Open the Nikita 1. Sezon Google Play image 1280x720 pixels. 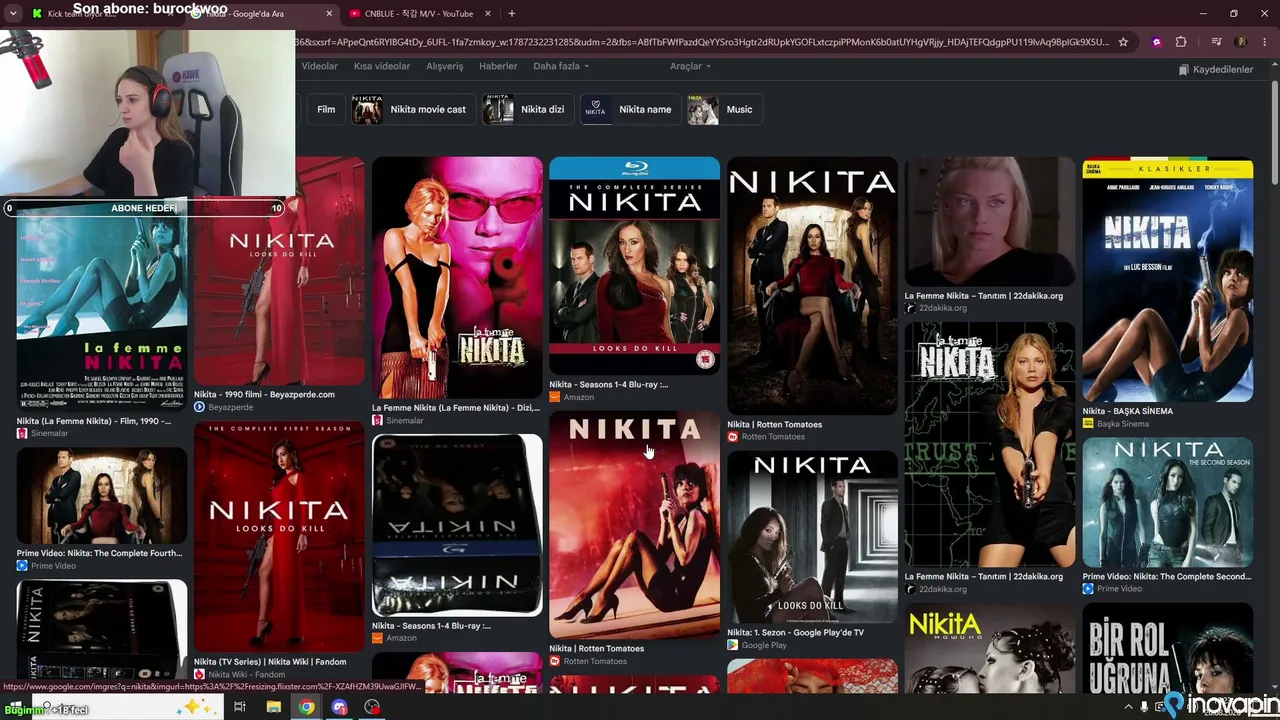(812, 537)
